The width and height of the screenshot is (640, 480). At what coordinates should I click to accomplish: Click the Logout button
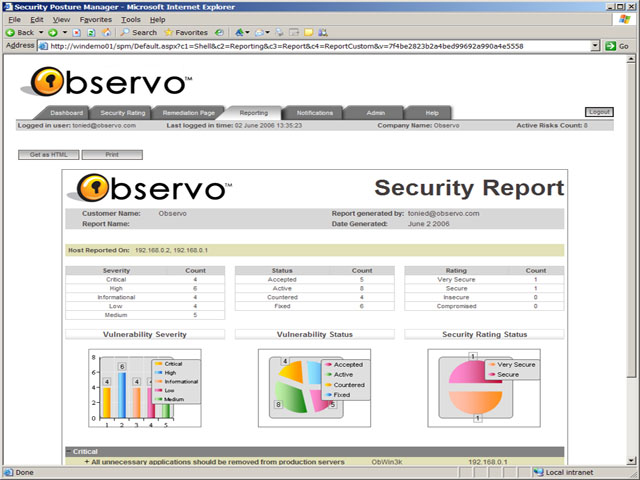coord(599,112)
